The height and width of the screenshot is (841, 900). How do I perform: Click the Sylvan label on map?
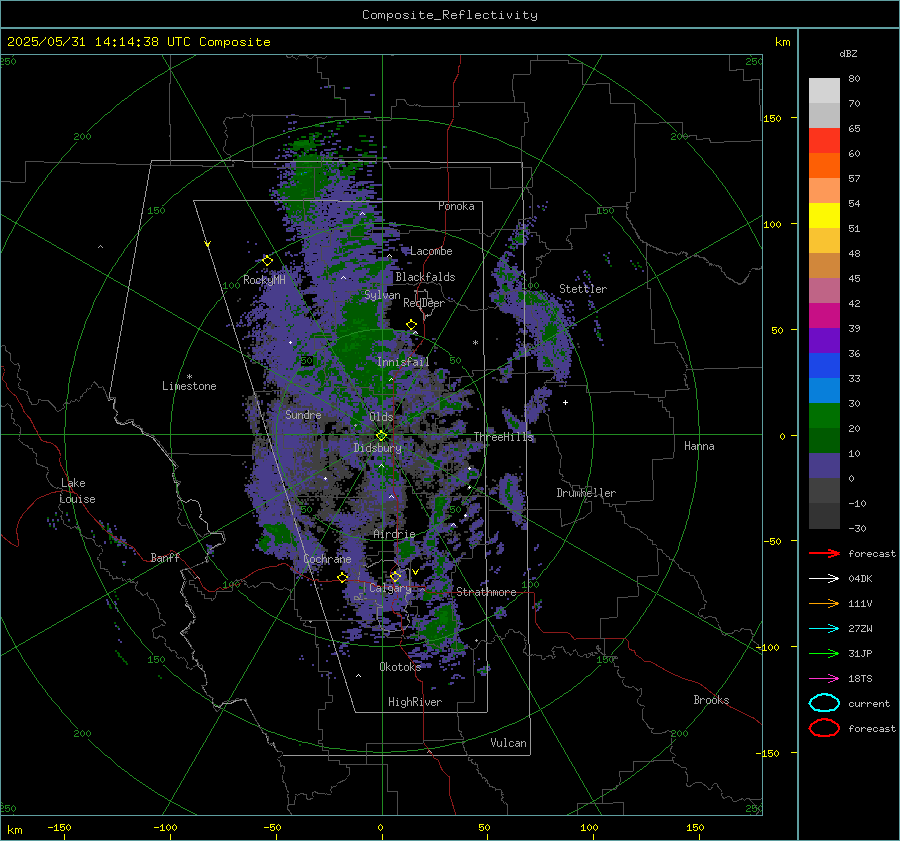pyautogui.click(x=382, y=295)
